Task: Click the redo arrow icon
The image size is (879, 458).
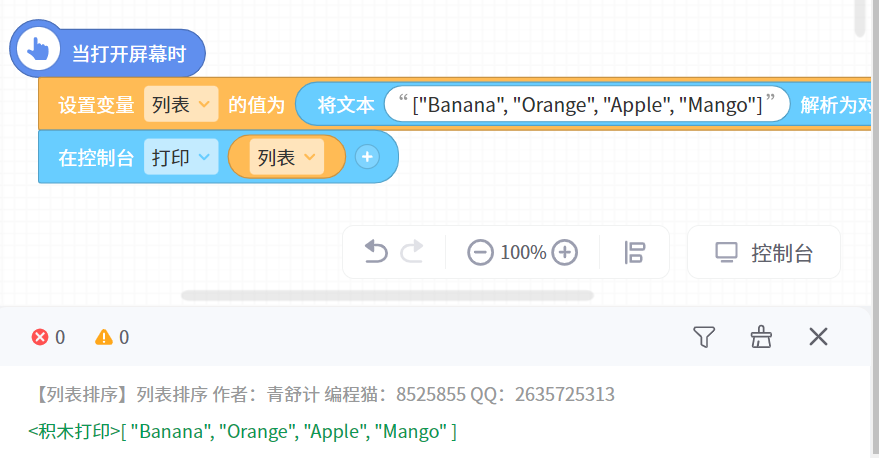Action: click(412, 252)
